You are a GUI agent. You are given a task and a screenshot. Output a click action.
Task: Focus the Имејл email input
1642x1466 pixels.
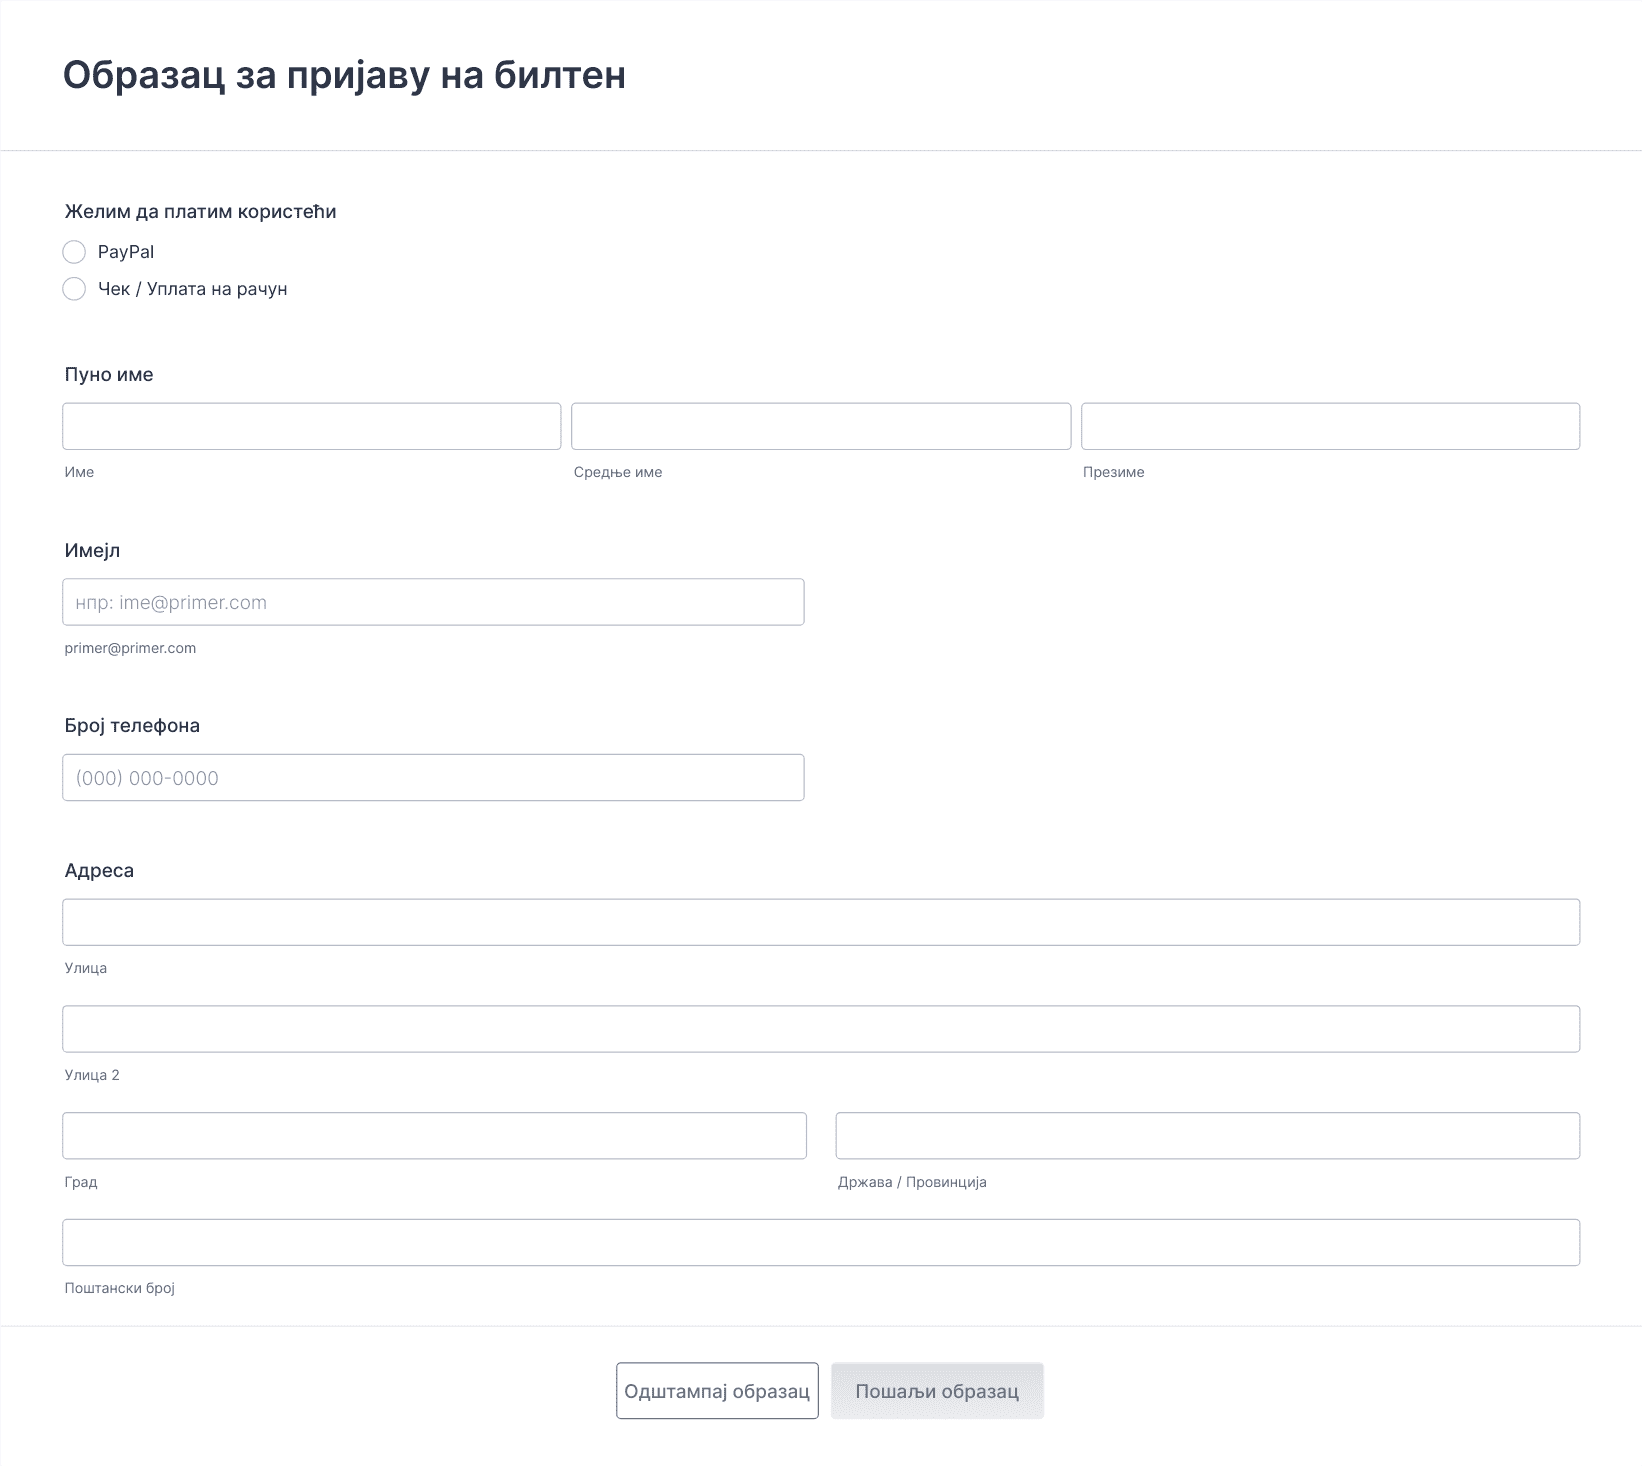pos(433,602)
